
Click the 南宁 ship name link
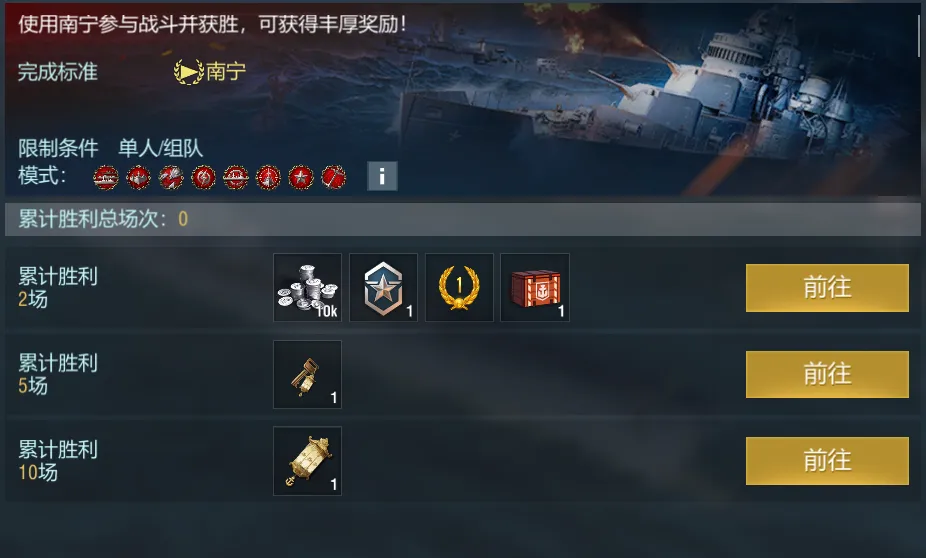coord(226,72)
